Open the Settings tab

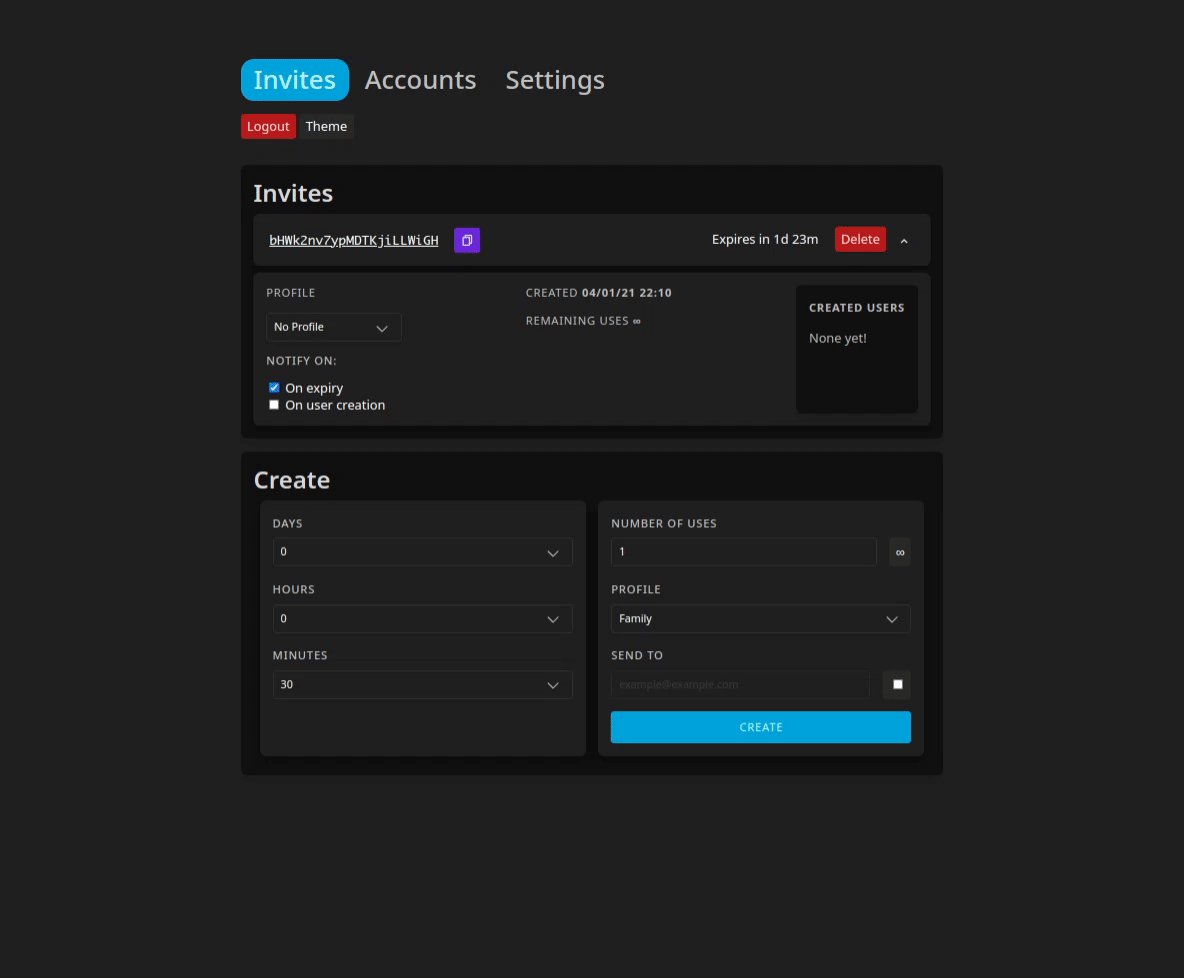click(555, 80)
